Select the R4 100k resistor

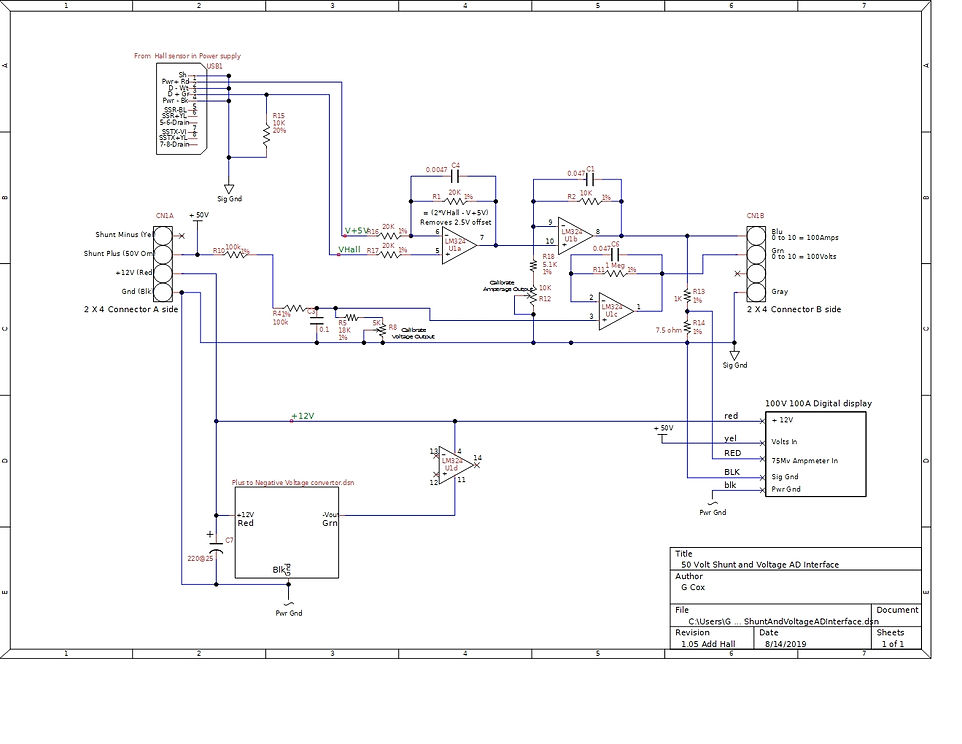click(x=294, y=309)
